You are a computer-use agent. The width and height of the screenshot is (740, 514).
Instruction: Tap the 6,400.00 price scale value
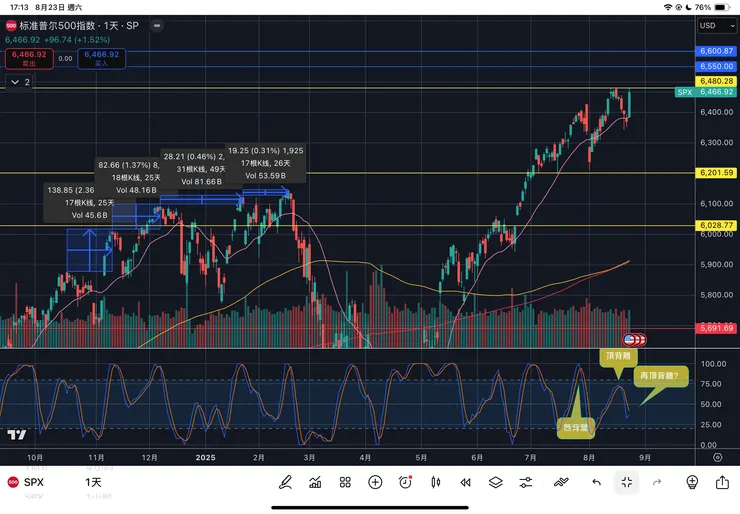[716, 112]
